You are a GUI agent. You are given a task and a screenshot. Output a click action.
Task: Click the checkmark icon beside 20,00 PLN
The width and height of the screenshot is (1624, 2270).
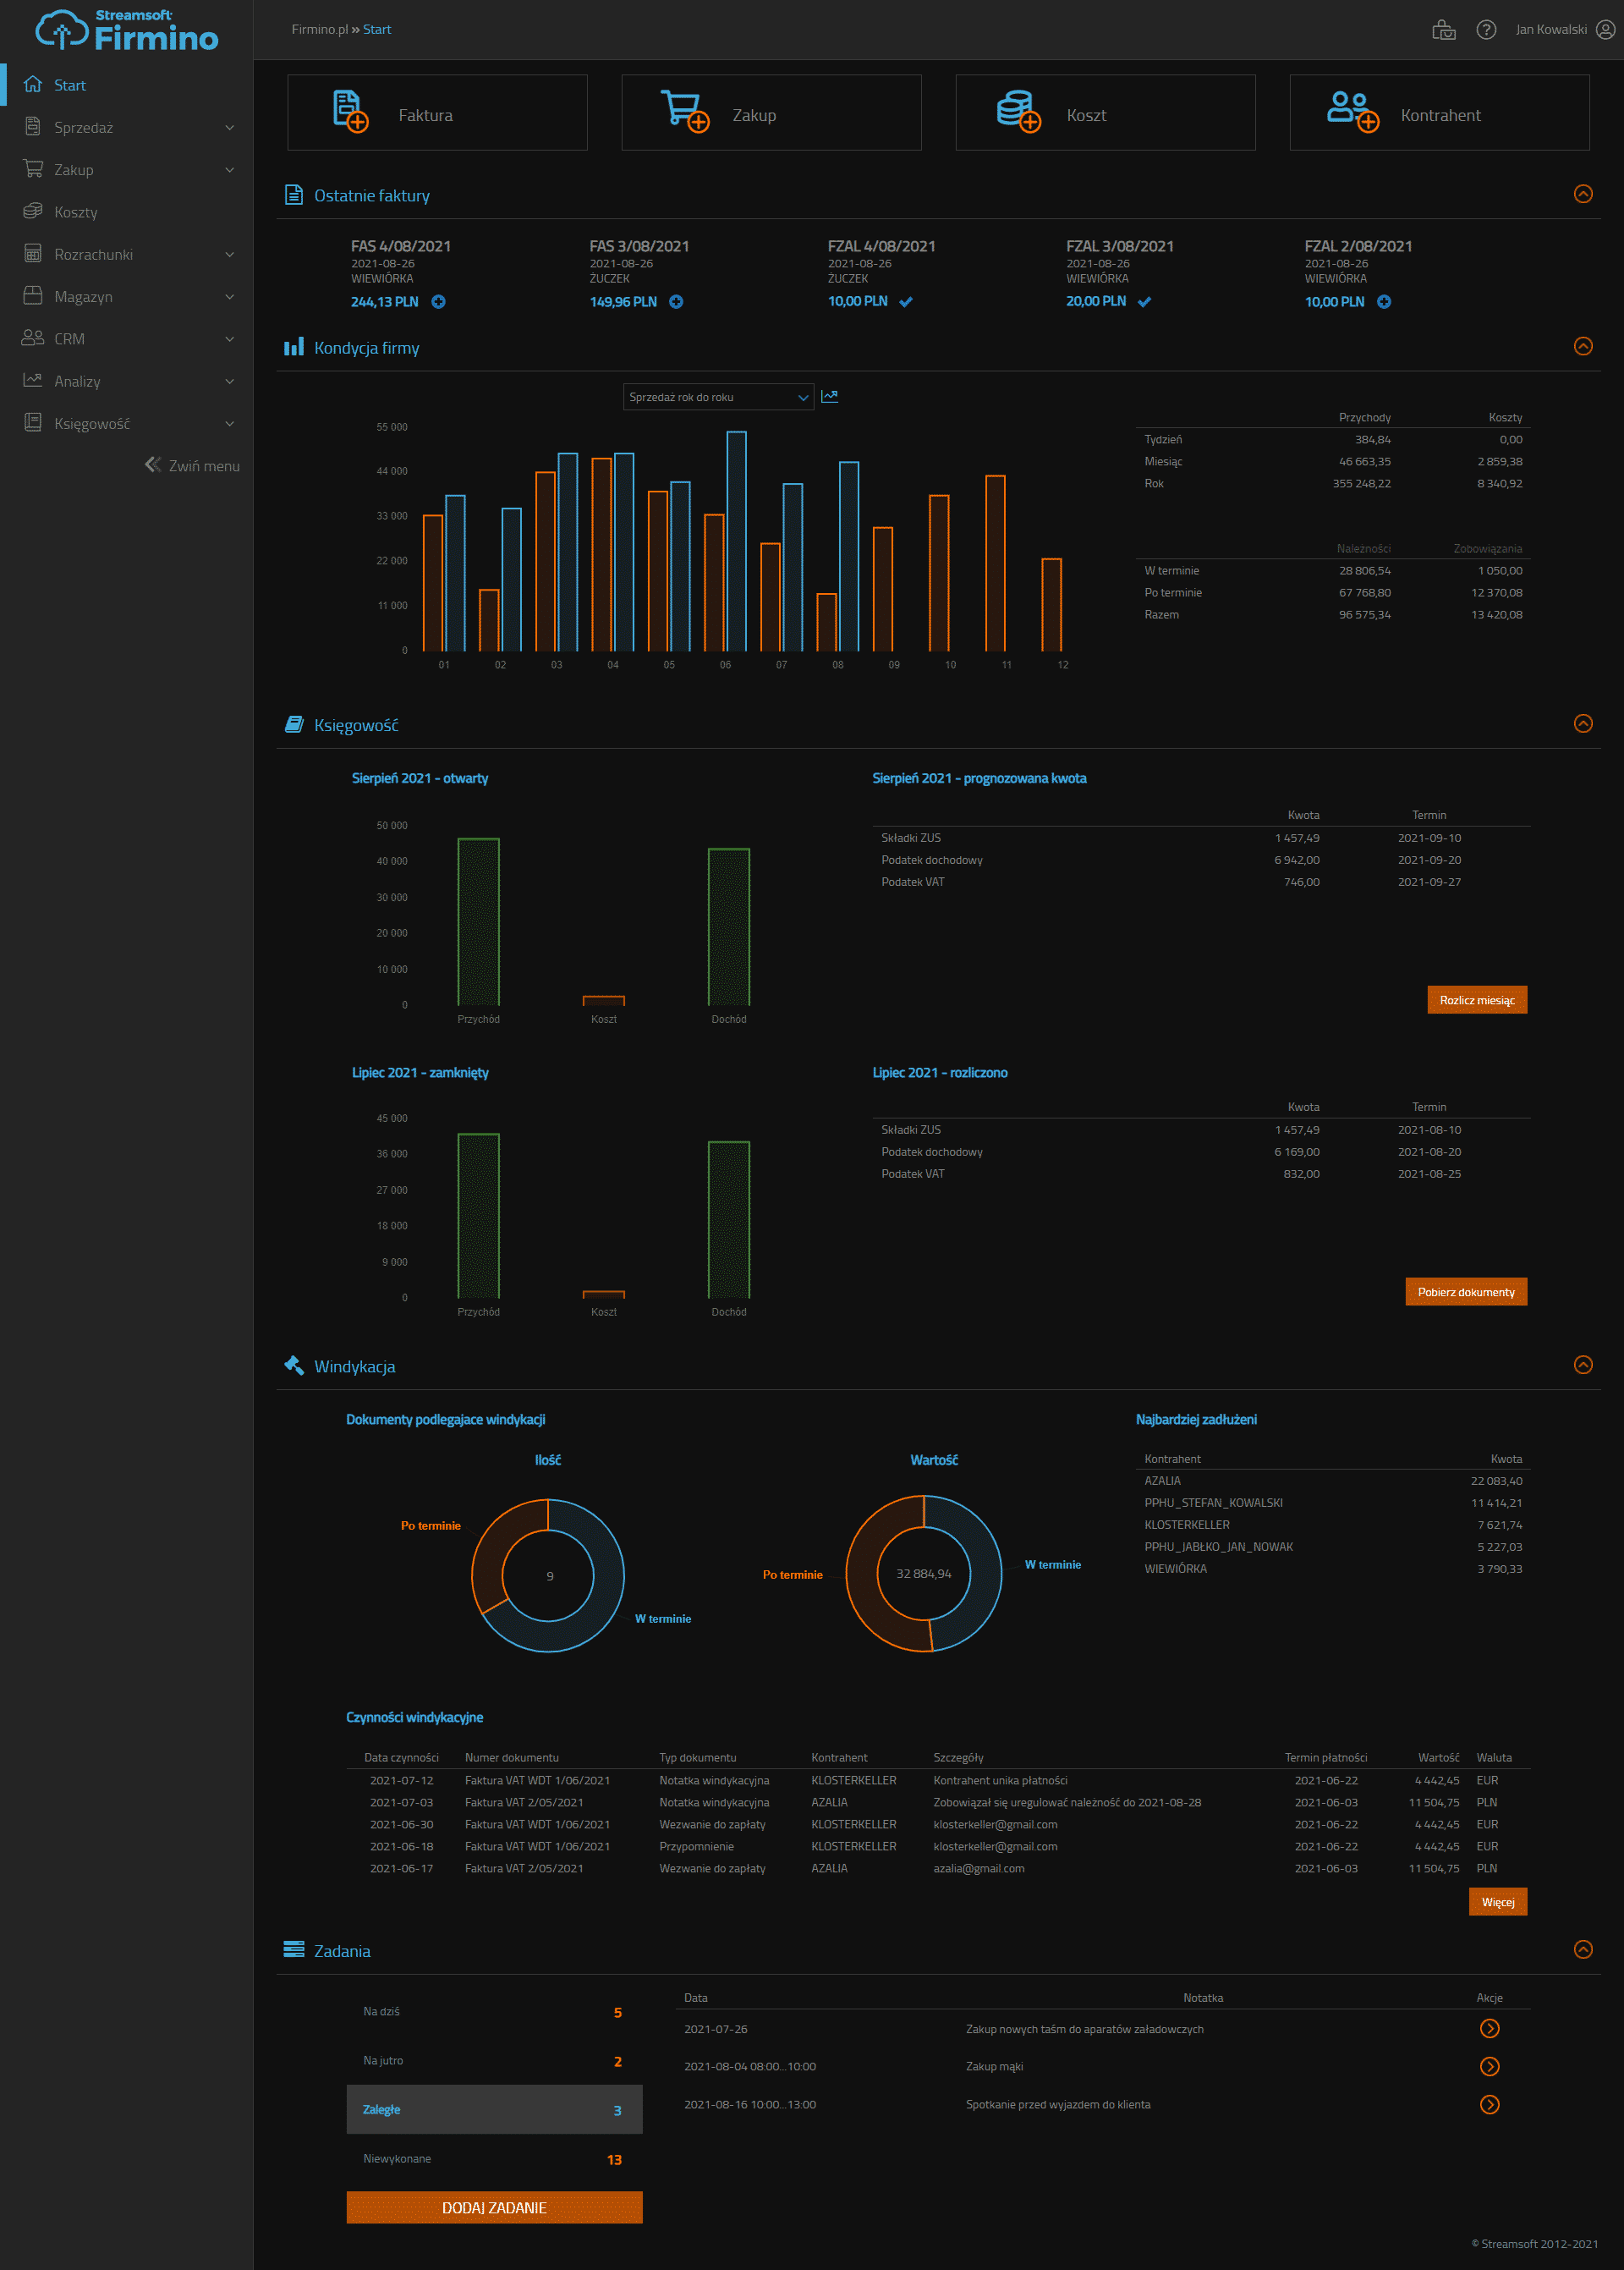1144,302
